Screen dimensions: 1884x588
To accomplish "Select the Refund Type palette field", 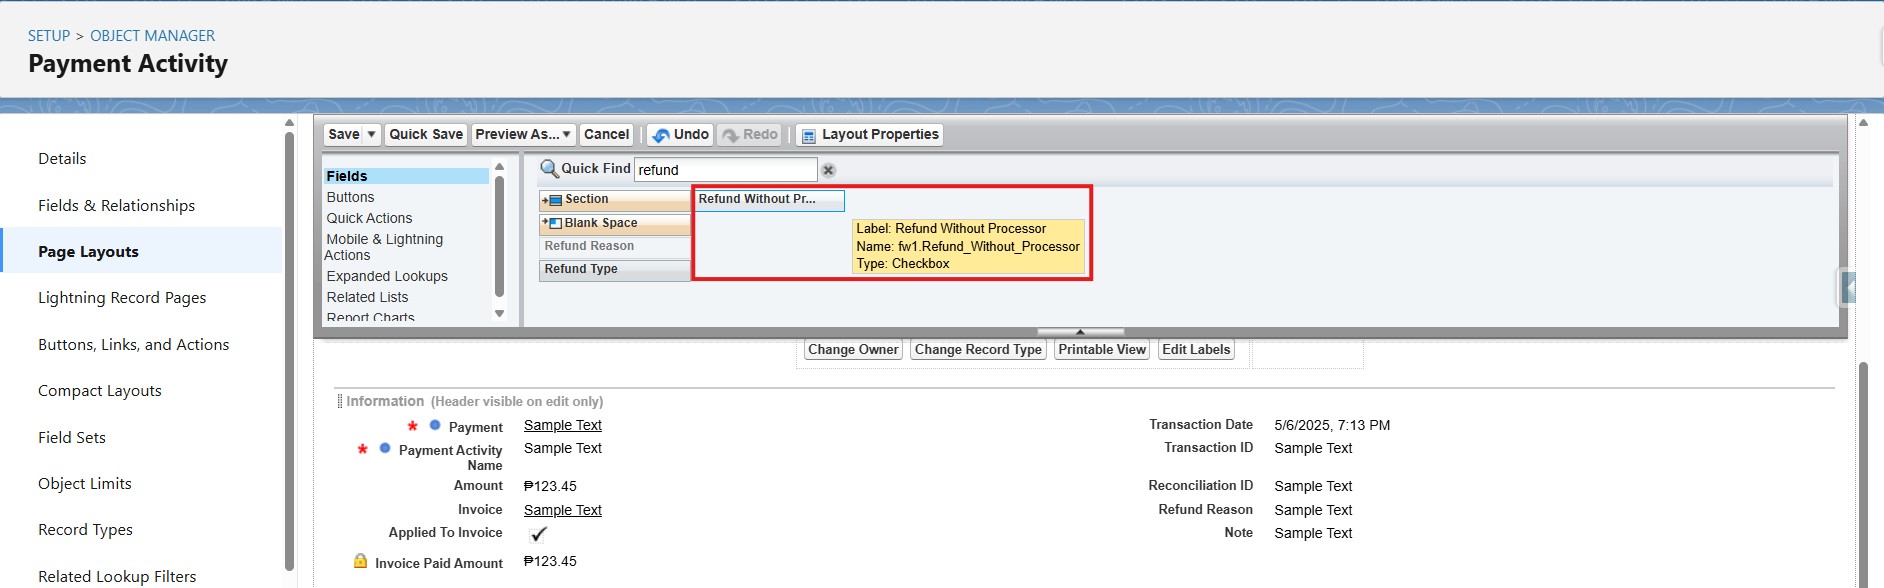I will coord(614,269).
